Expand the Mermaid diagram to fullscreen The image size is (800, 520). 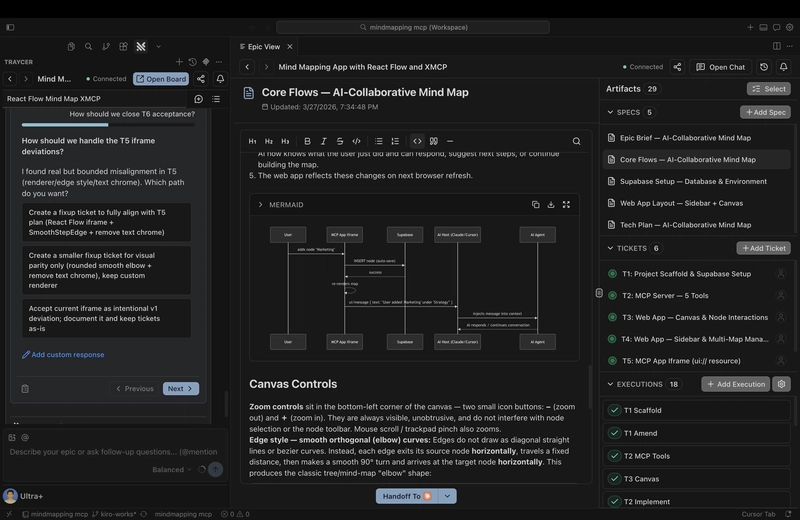click(566, 205)
